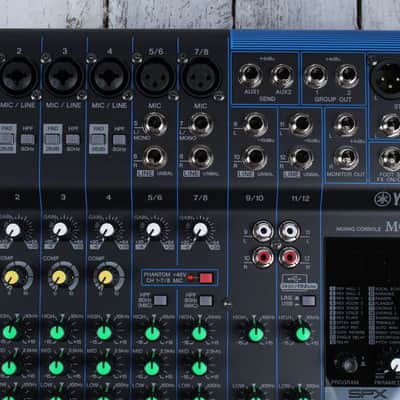Touch the green MID EQ knob on channel 7/8

point(199,369)
